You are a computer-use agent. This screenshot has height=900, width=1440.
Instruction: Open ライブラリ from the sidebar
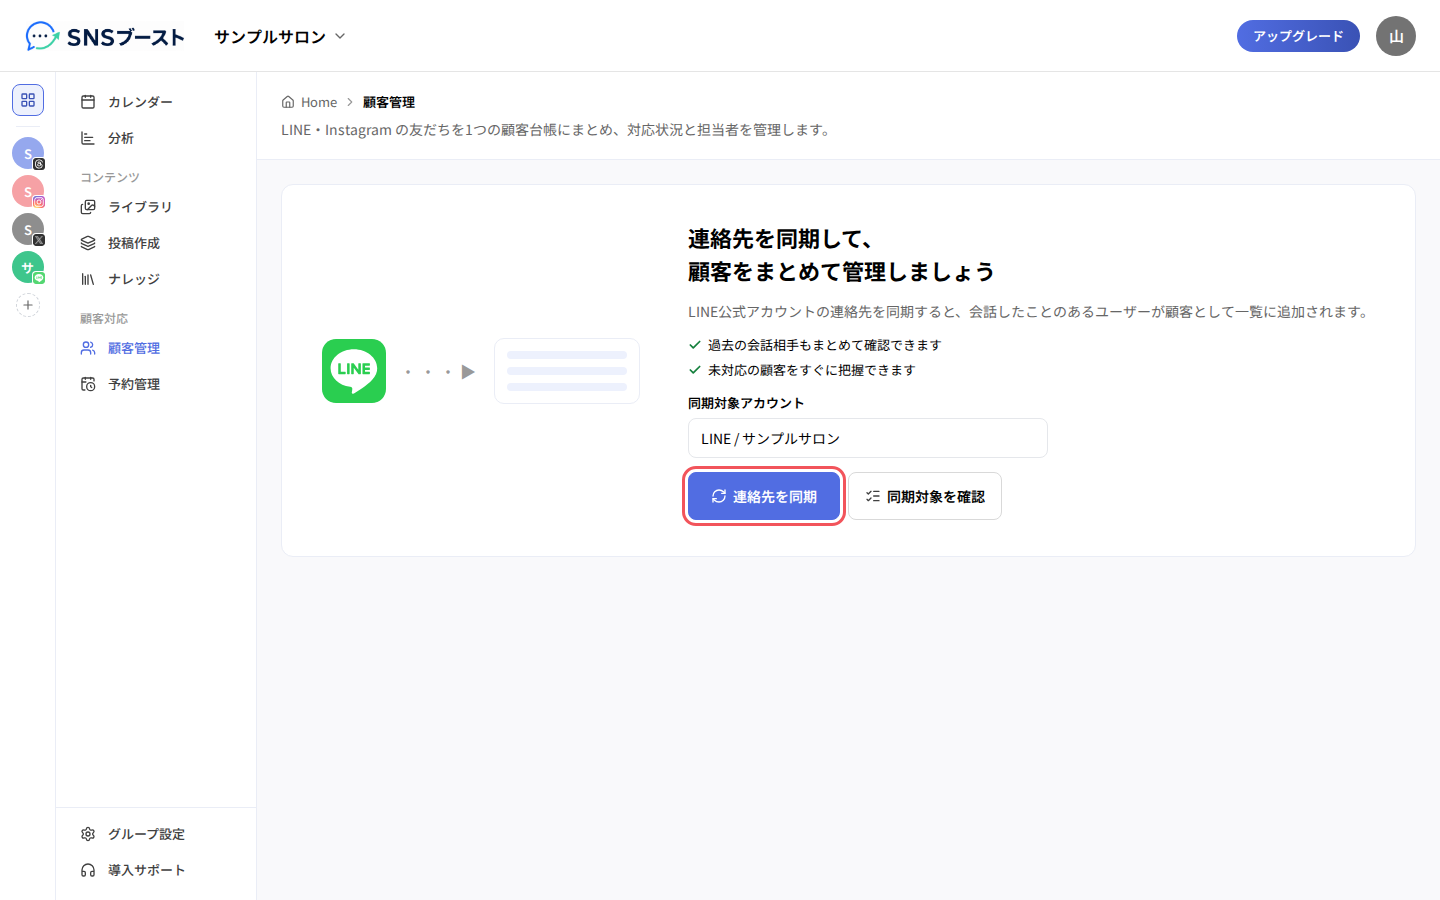tap(156, 207)
